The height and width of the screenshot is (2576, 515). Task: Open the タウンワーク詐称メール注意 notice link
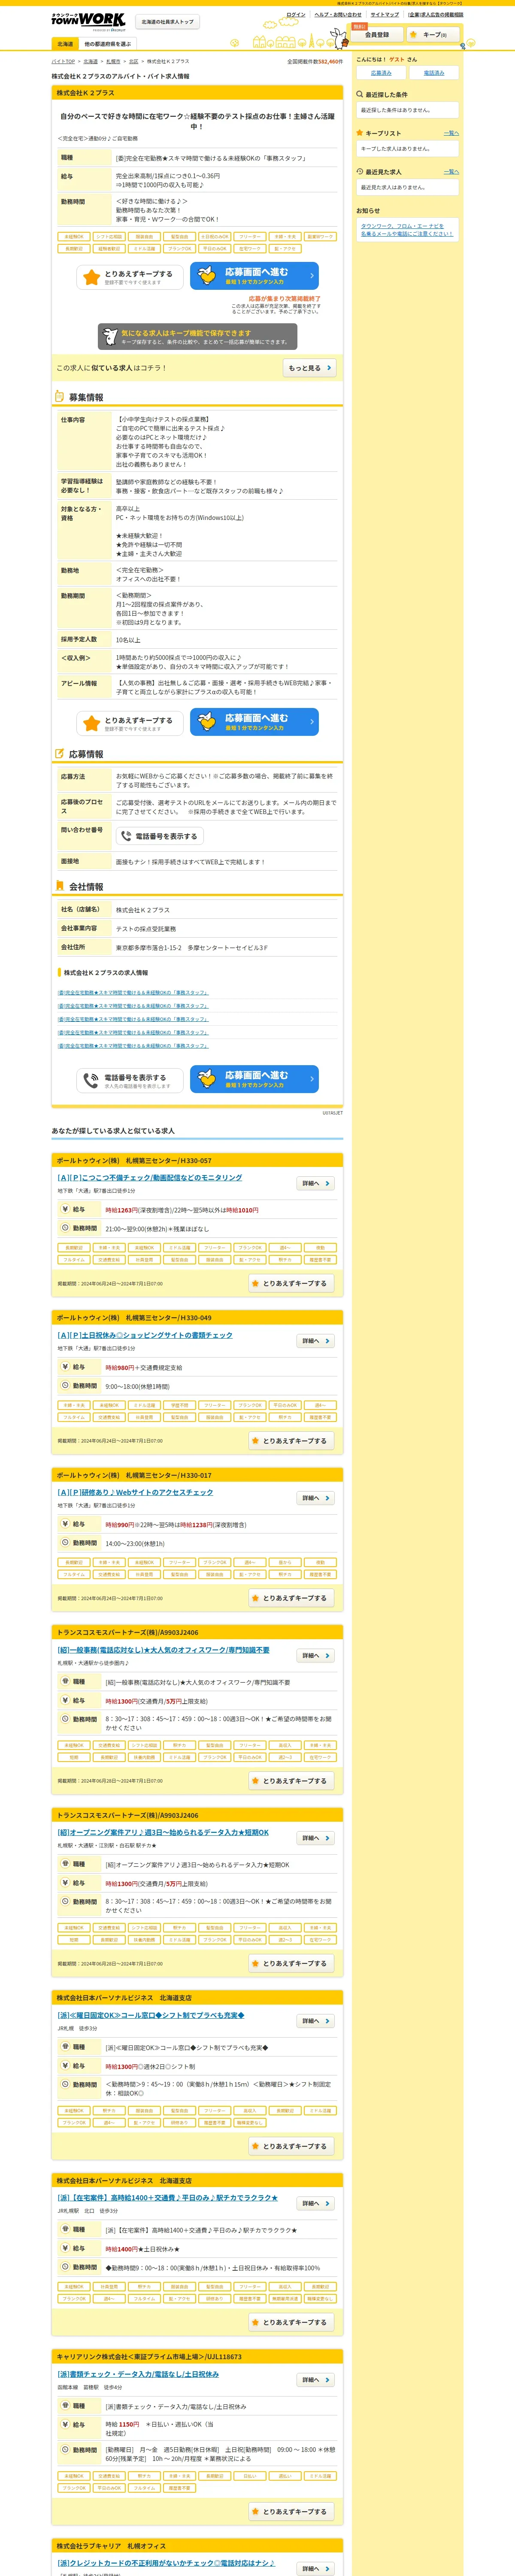(407, 230)
